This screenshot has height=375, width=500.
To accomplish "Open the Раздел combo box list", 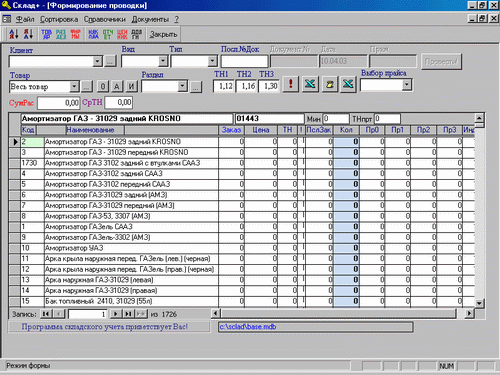I will tap(182, 86).
